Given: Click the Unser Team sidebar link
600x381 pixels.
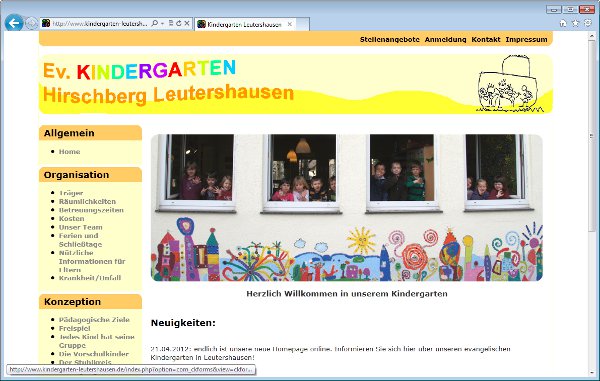Looking at the screenshot, I should [x=80, y=227].
